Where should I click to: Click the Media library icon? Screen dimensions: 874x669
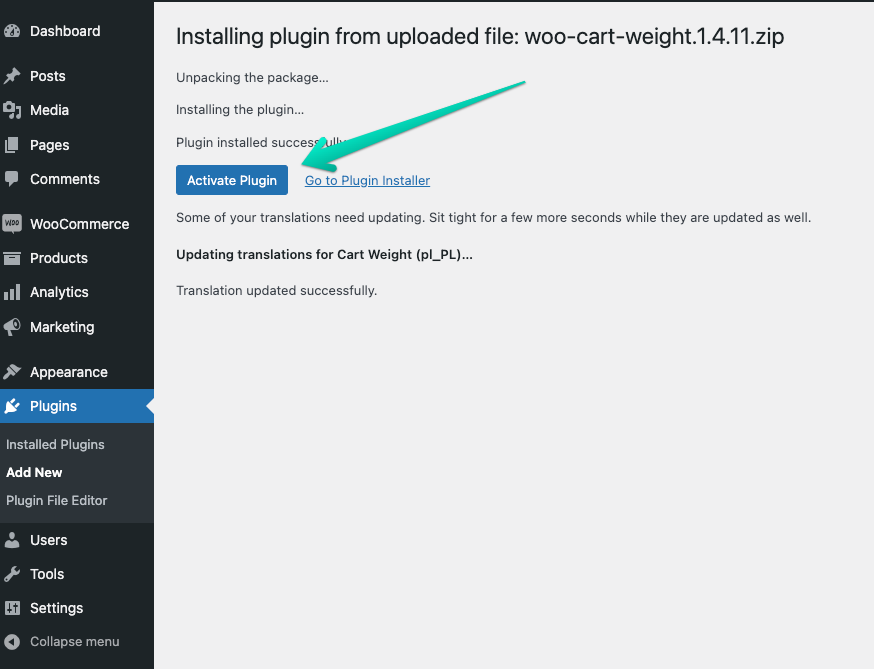[12, 110]
